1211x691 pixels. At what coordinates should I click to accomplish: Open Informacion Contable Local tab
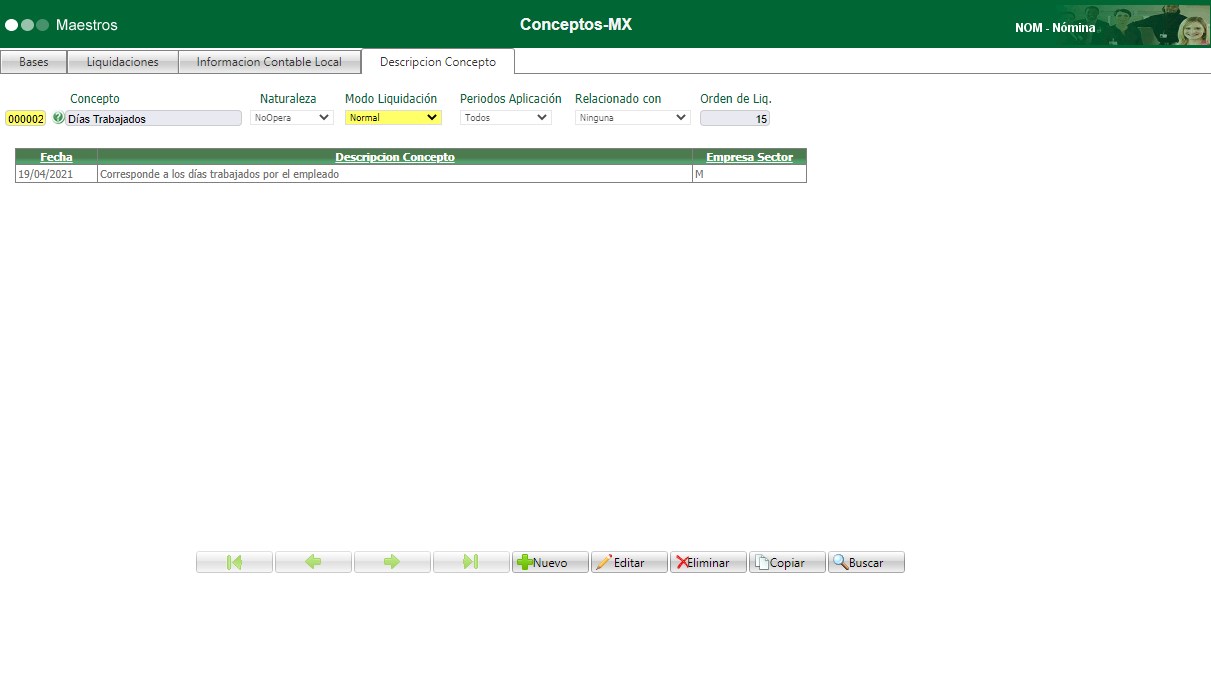coord(269,62)
